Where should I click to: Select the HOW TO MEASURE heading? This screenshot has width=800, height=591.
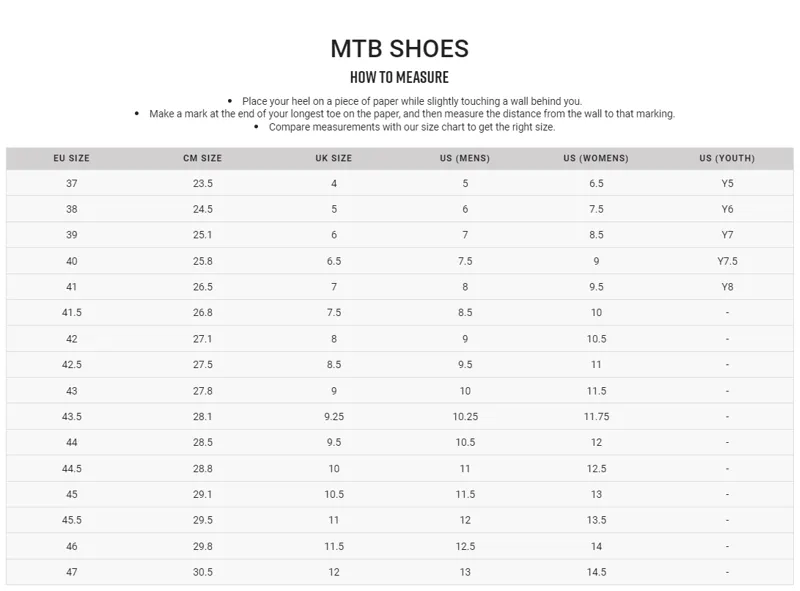(399, 77)
